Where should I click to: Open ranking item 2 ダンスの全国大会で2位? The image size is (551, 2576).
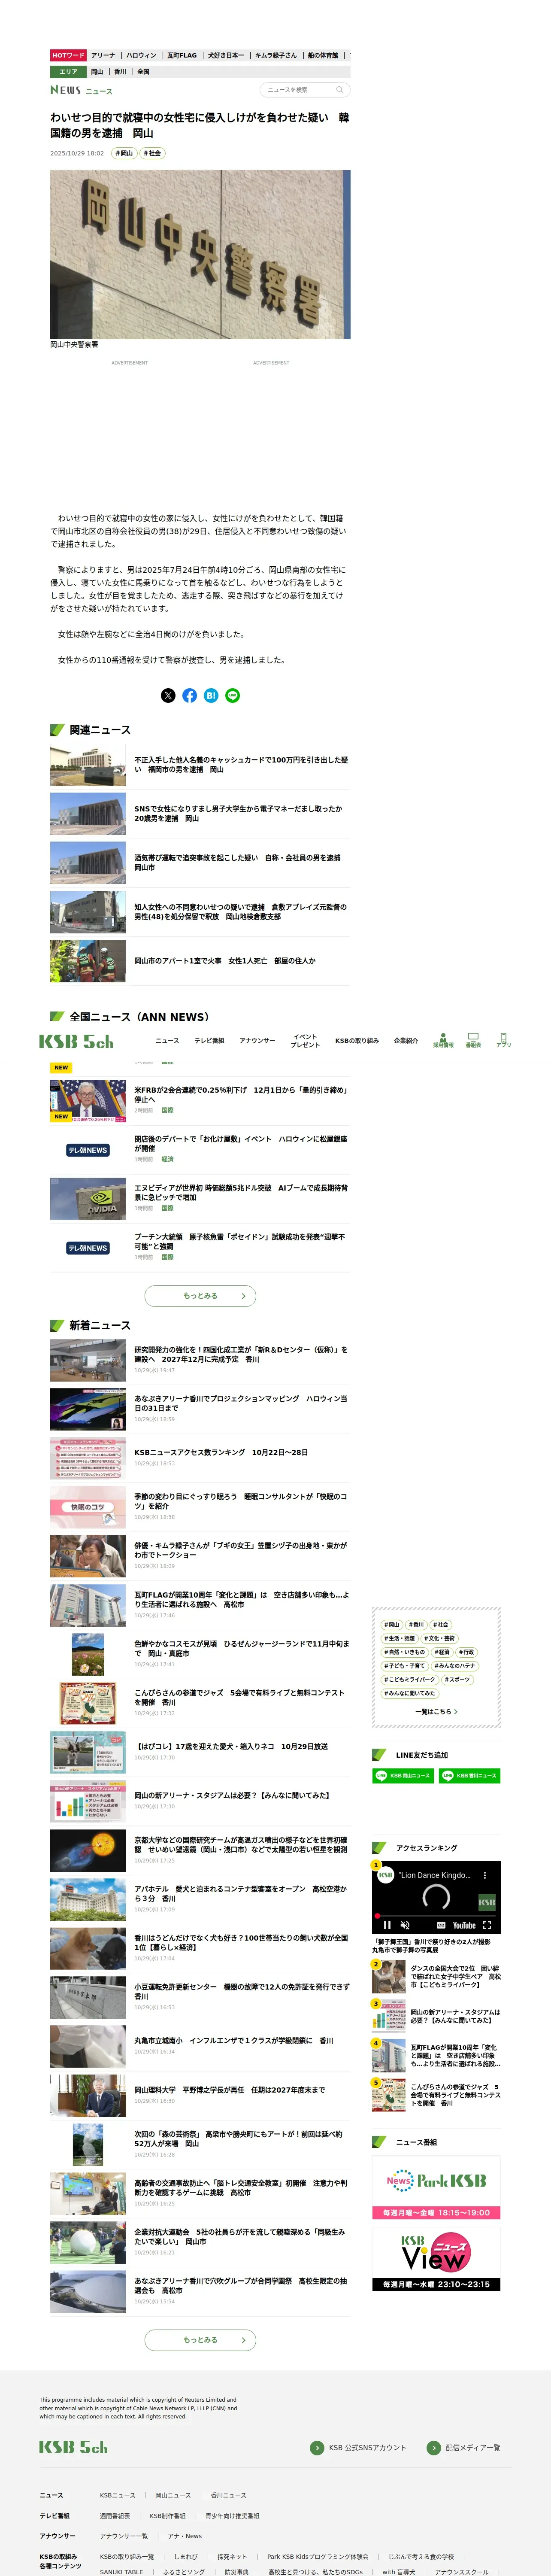[x=436, y=1976]
